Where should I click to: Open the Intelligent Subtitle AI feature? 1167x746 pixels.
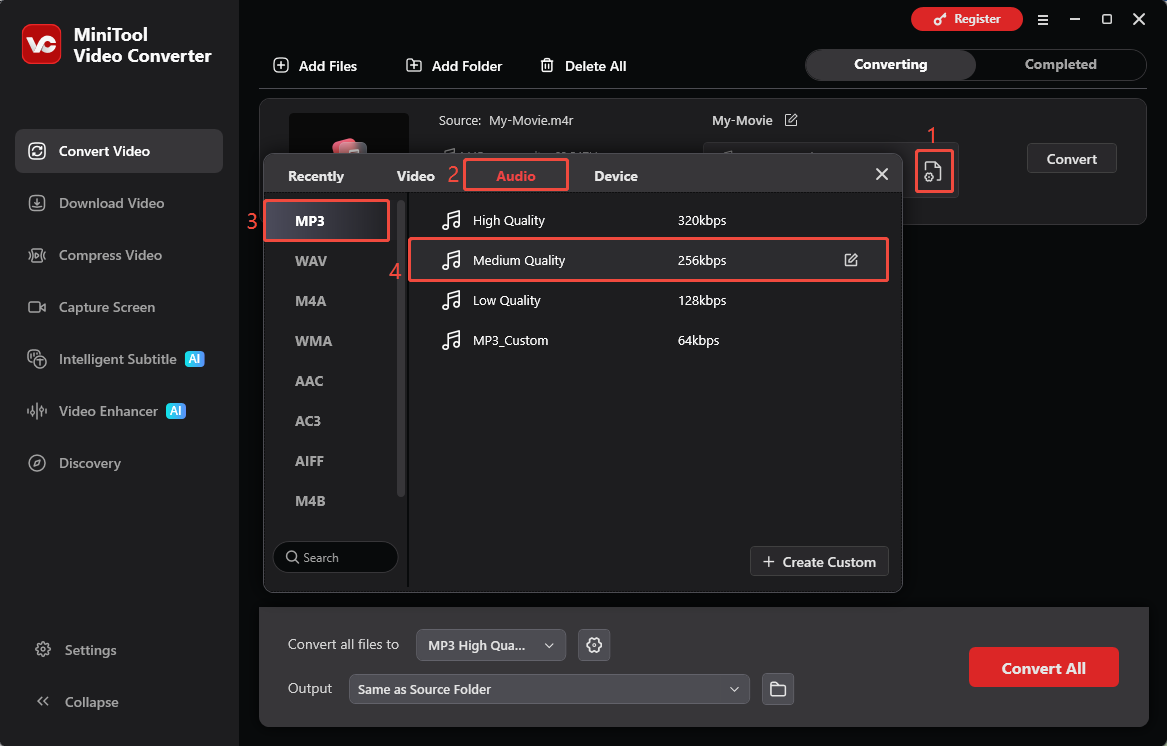118,359
